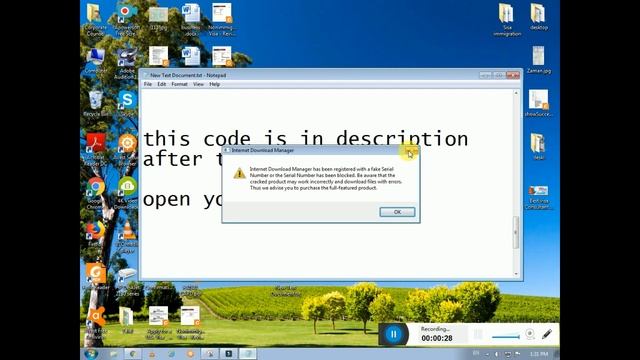Open the orange reader app desktop shortcut

pyautogui.click(x=96, y=277)
